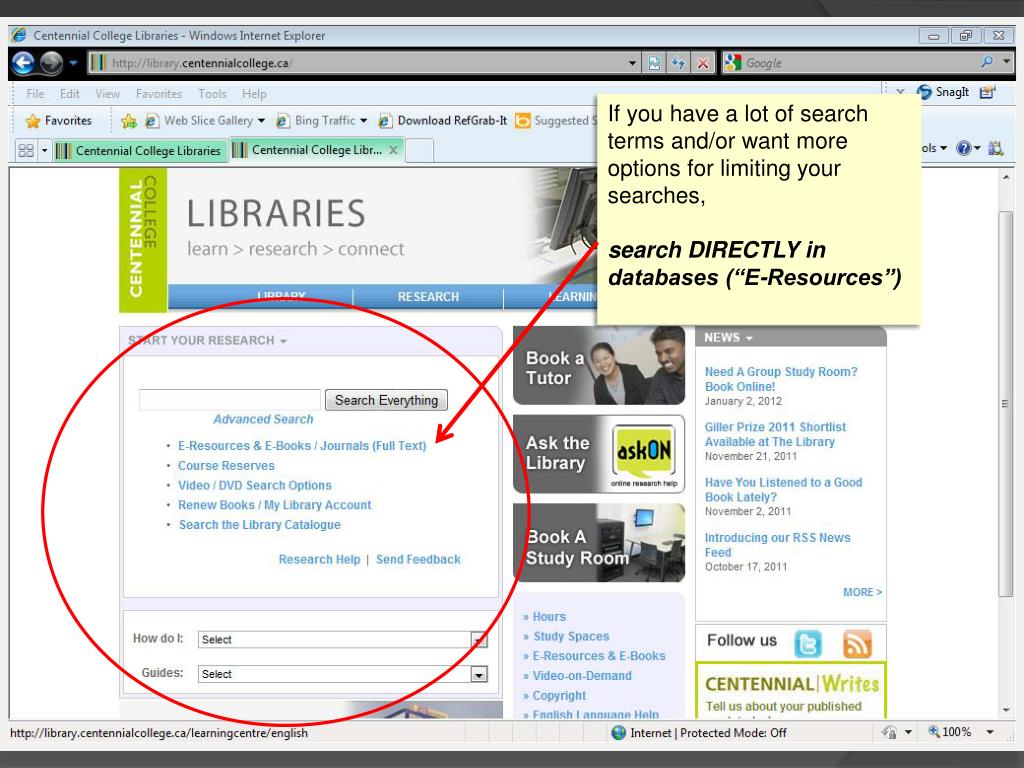Viewport: 1024px width, 768px height.
Task: Click the Book a Tutor banner
Action: coord(599,366)
